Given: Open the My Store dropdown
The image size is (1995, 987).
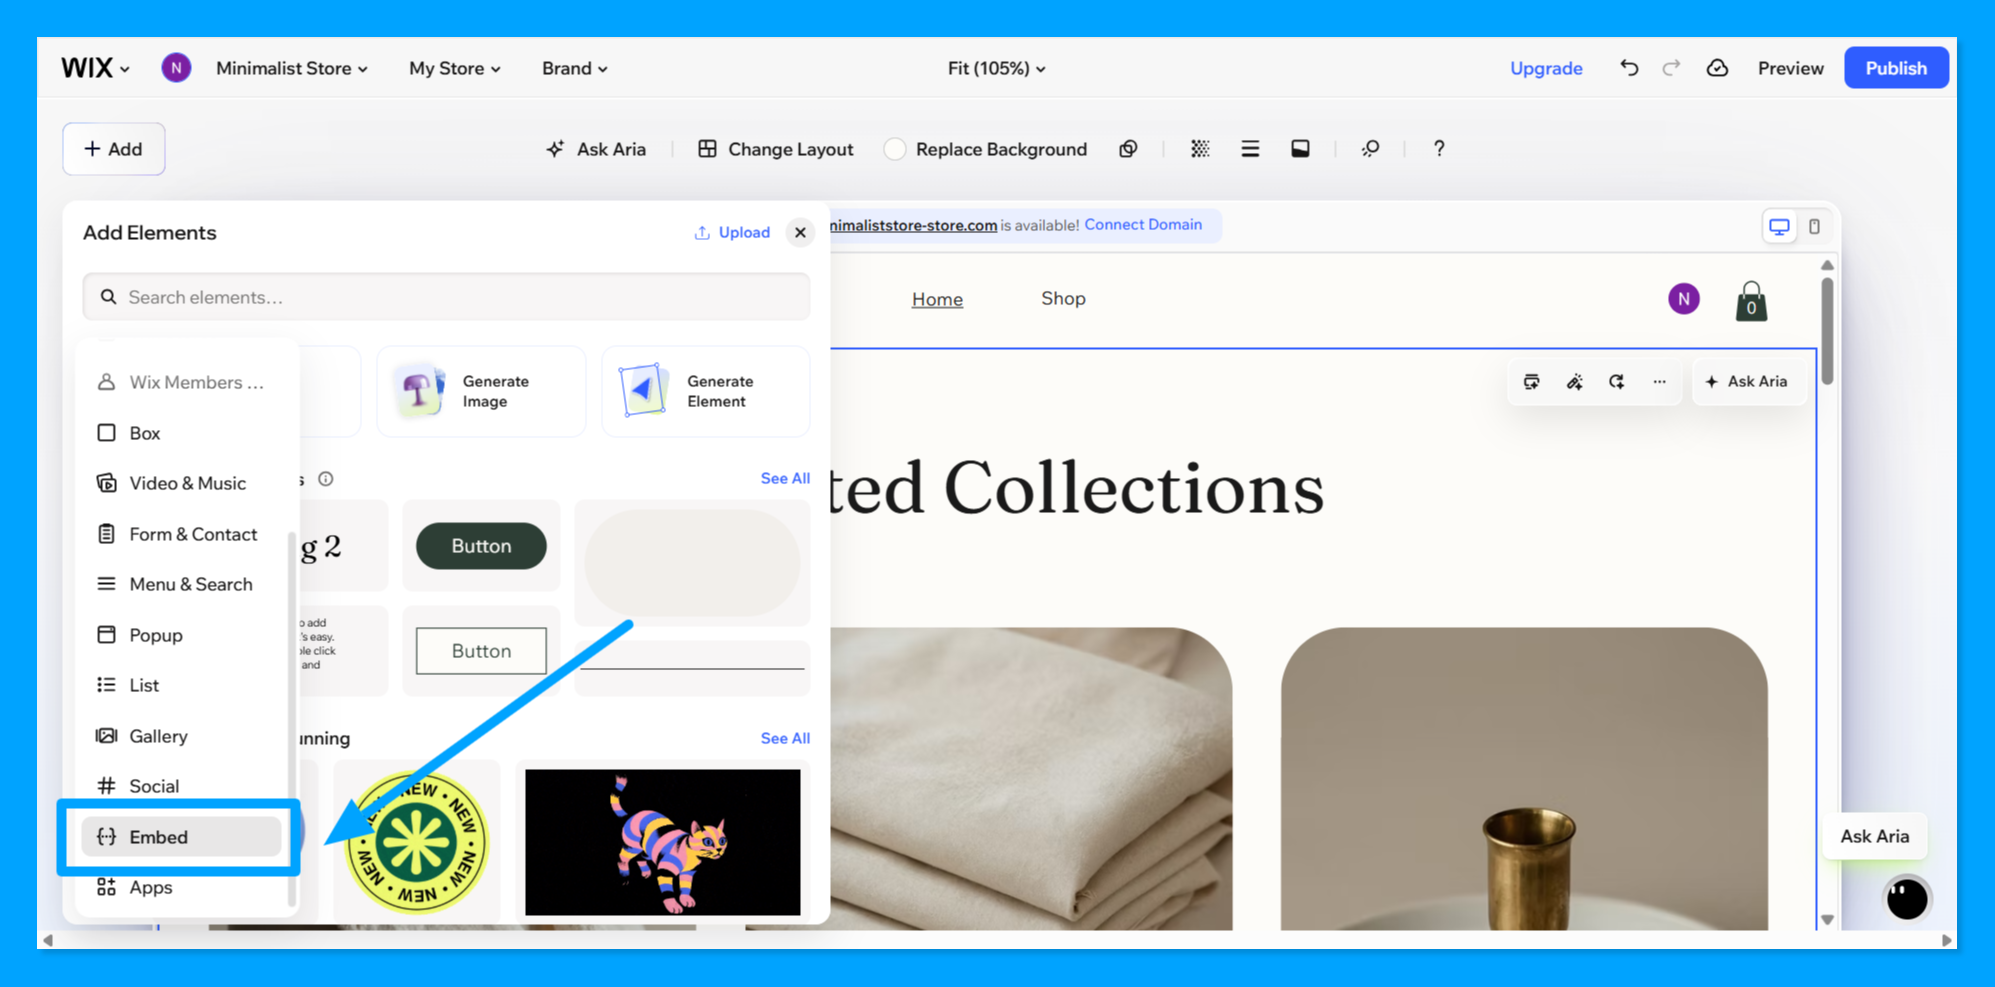Looking at the screenshot, I should click(455, 68).
